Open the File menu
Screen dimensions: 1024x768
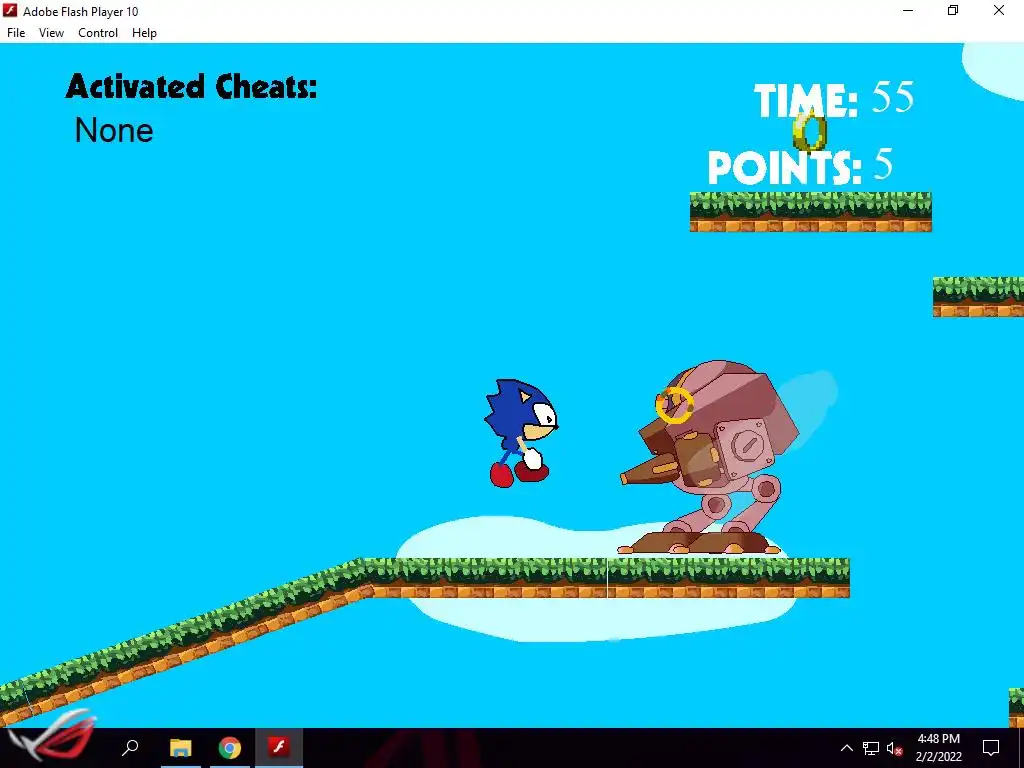16,33
